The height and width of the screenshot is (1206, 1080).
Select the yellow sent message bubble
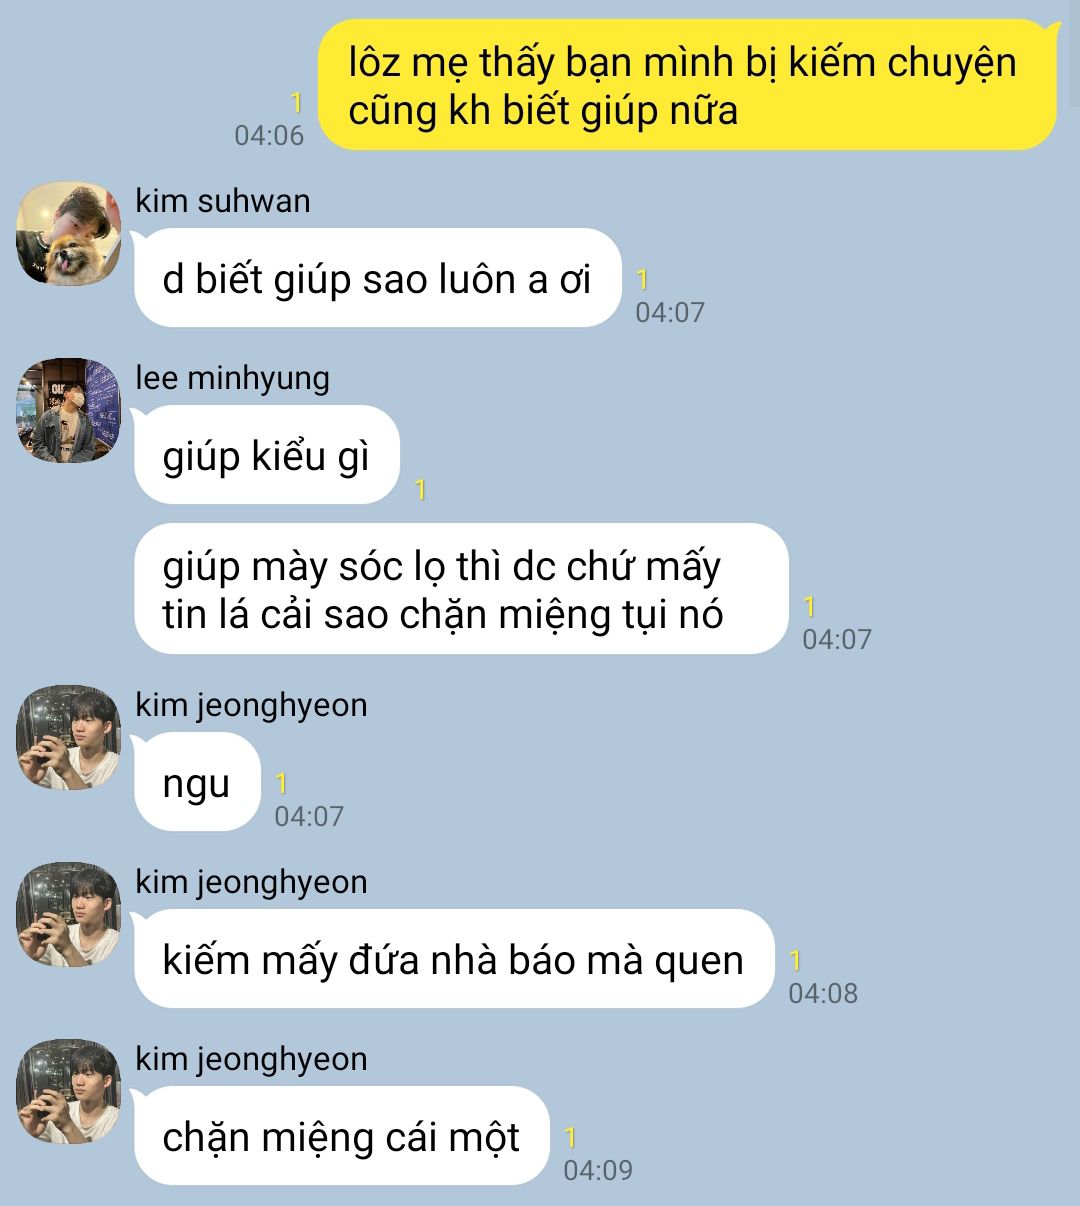(x=688, y=85)
